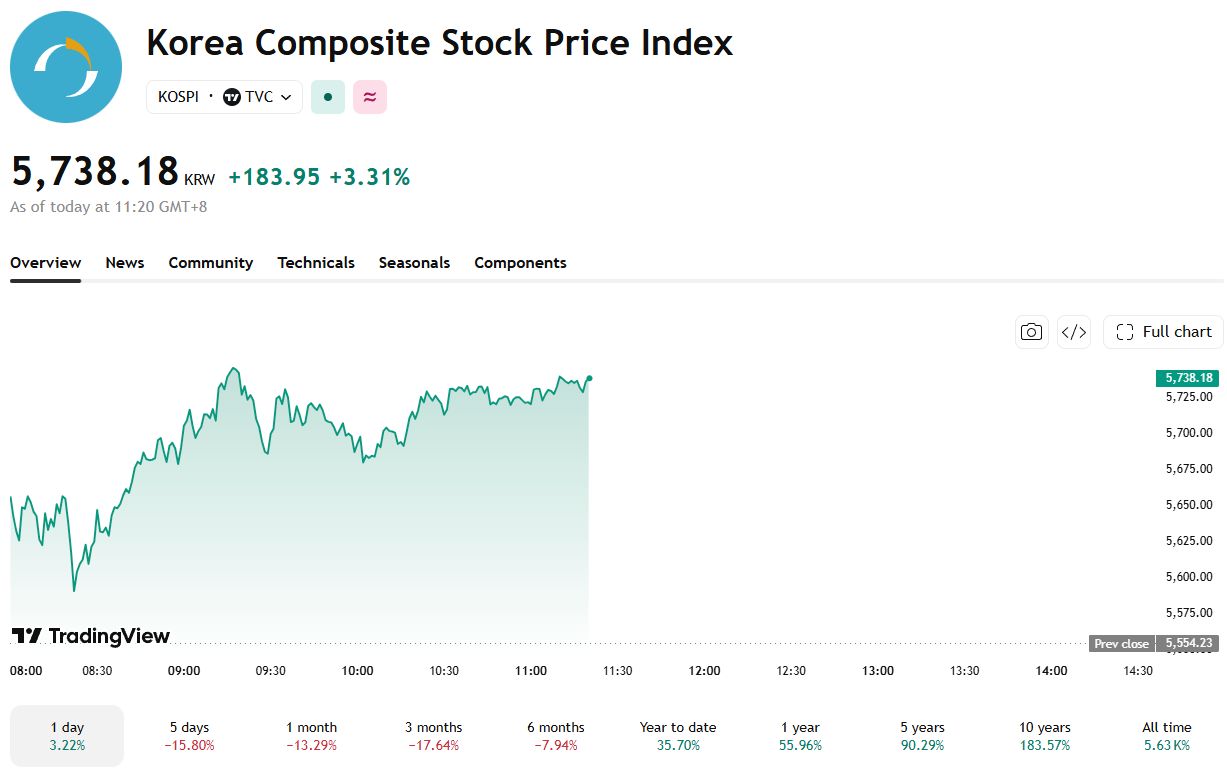Click the green market status dot icon
Screen dimensions: 1227x772
[x=328, y=97]
